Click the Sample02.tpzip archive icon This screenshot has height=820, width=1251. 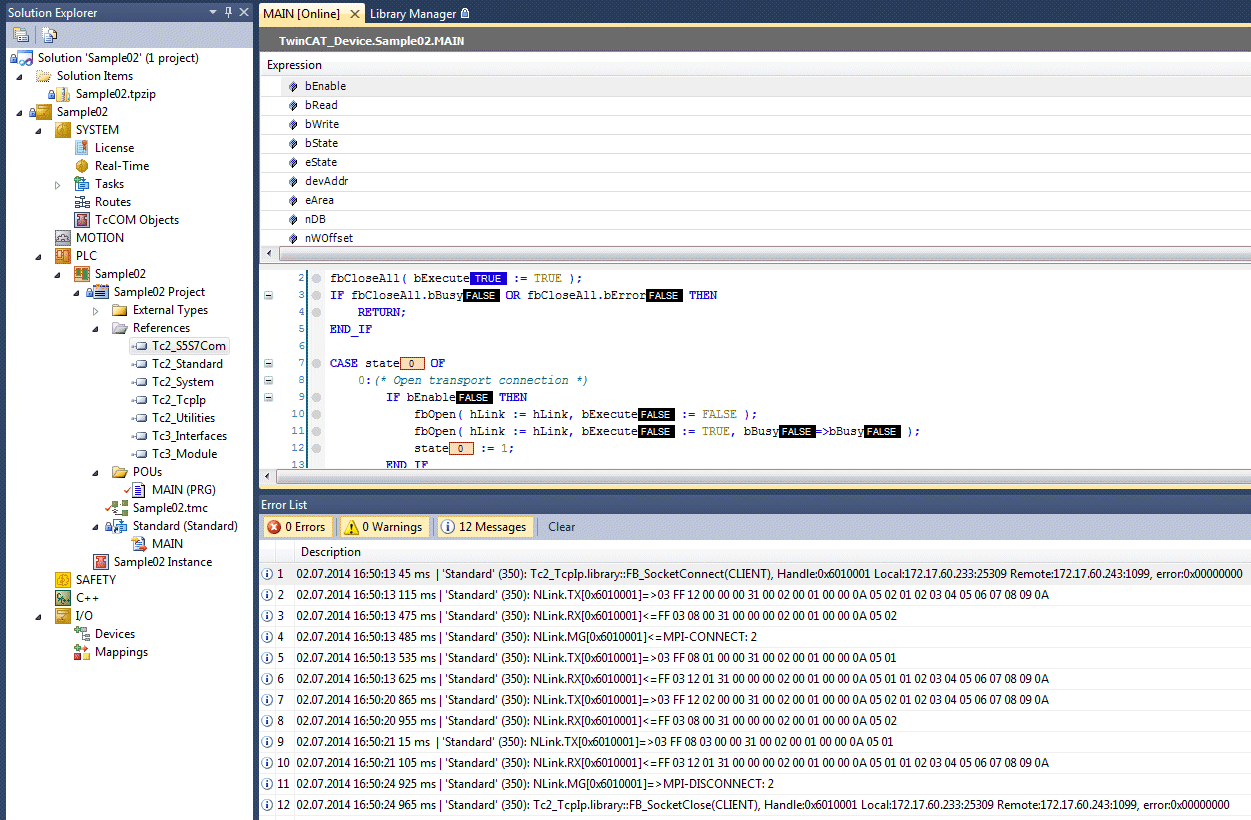coord(61,94)
